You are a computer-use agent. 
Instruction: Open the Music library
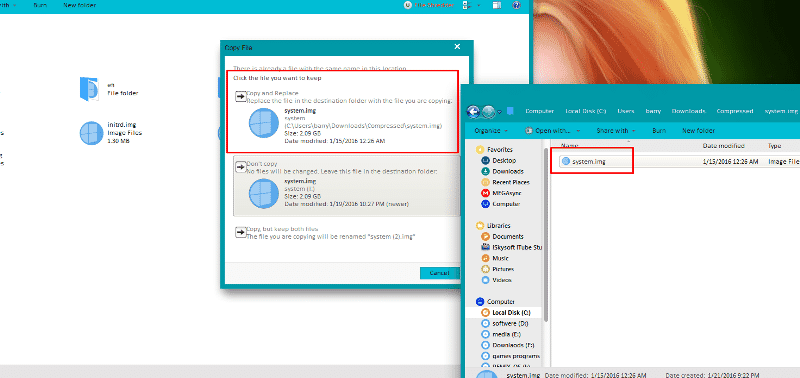(500, 259)
